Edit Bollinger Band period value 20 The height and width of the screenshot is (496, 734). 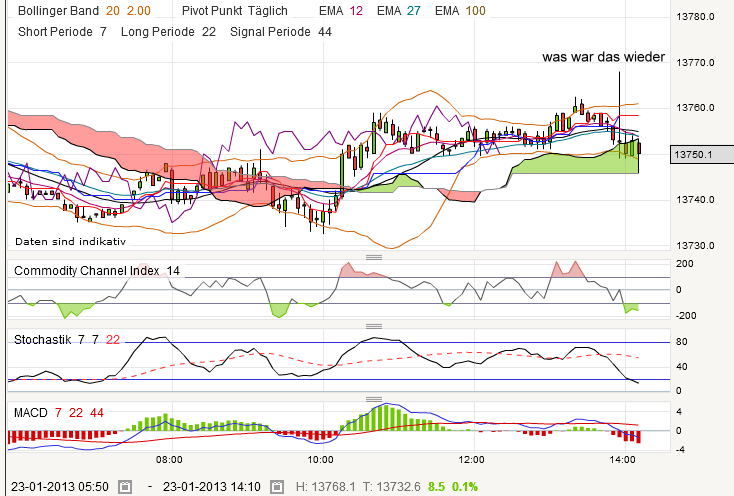[x=112, y=11]
